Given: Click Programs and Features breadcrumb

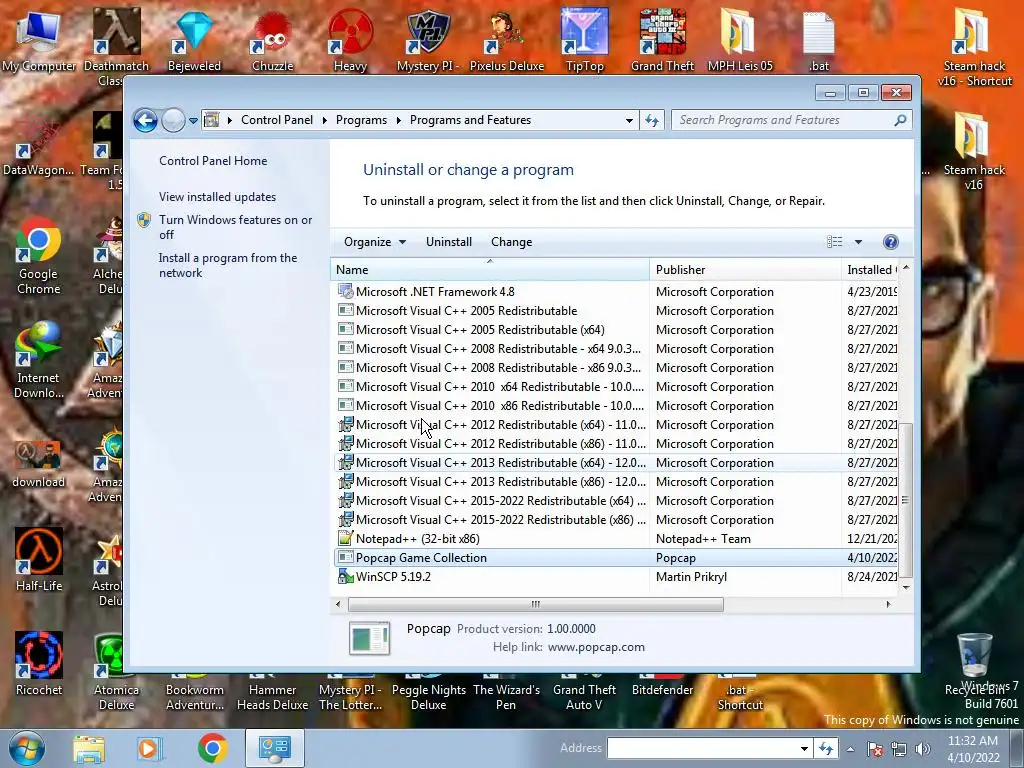Looking at the screenshot, I should point(470,120).
